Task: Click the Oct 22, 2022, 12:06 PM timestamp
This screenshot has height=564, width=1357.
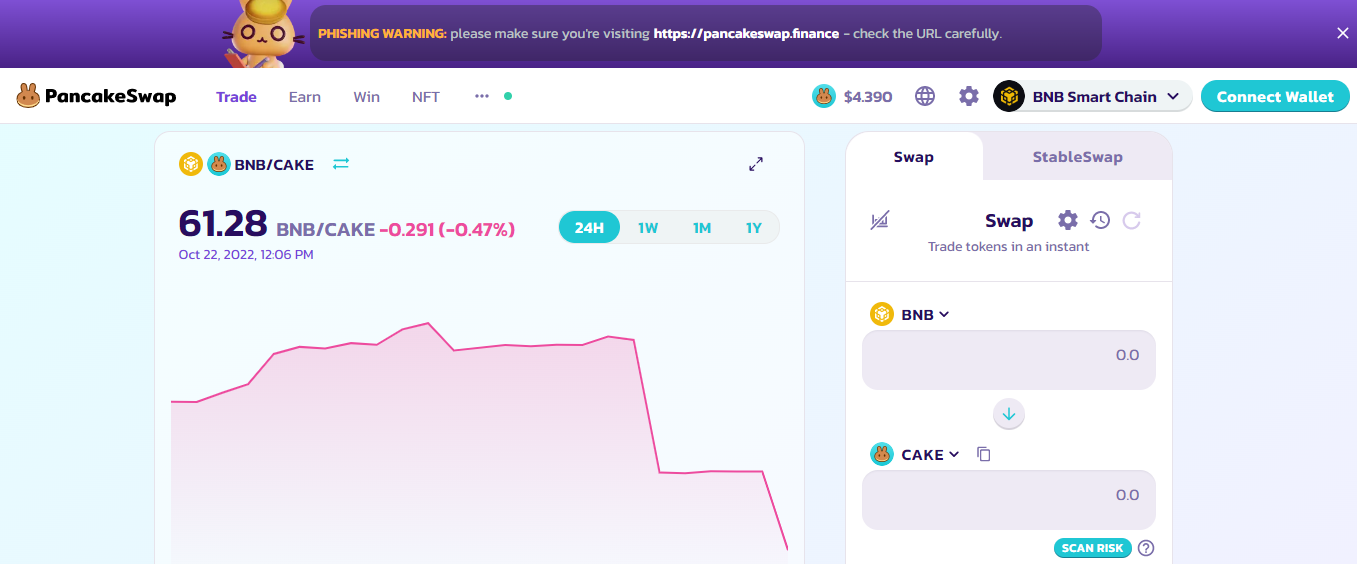Action: [246, 255]
